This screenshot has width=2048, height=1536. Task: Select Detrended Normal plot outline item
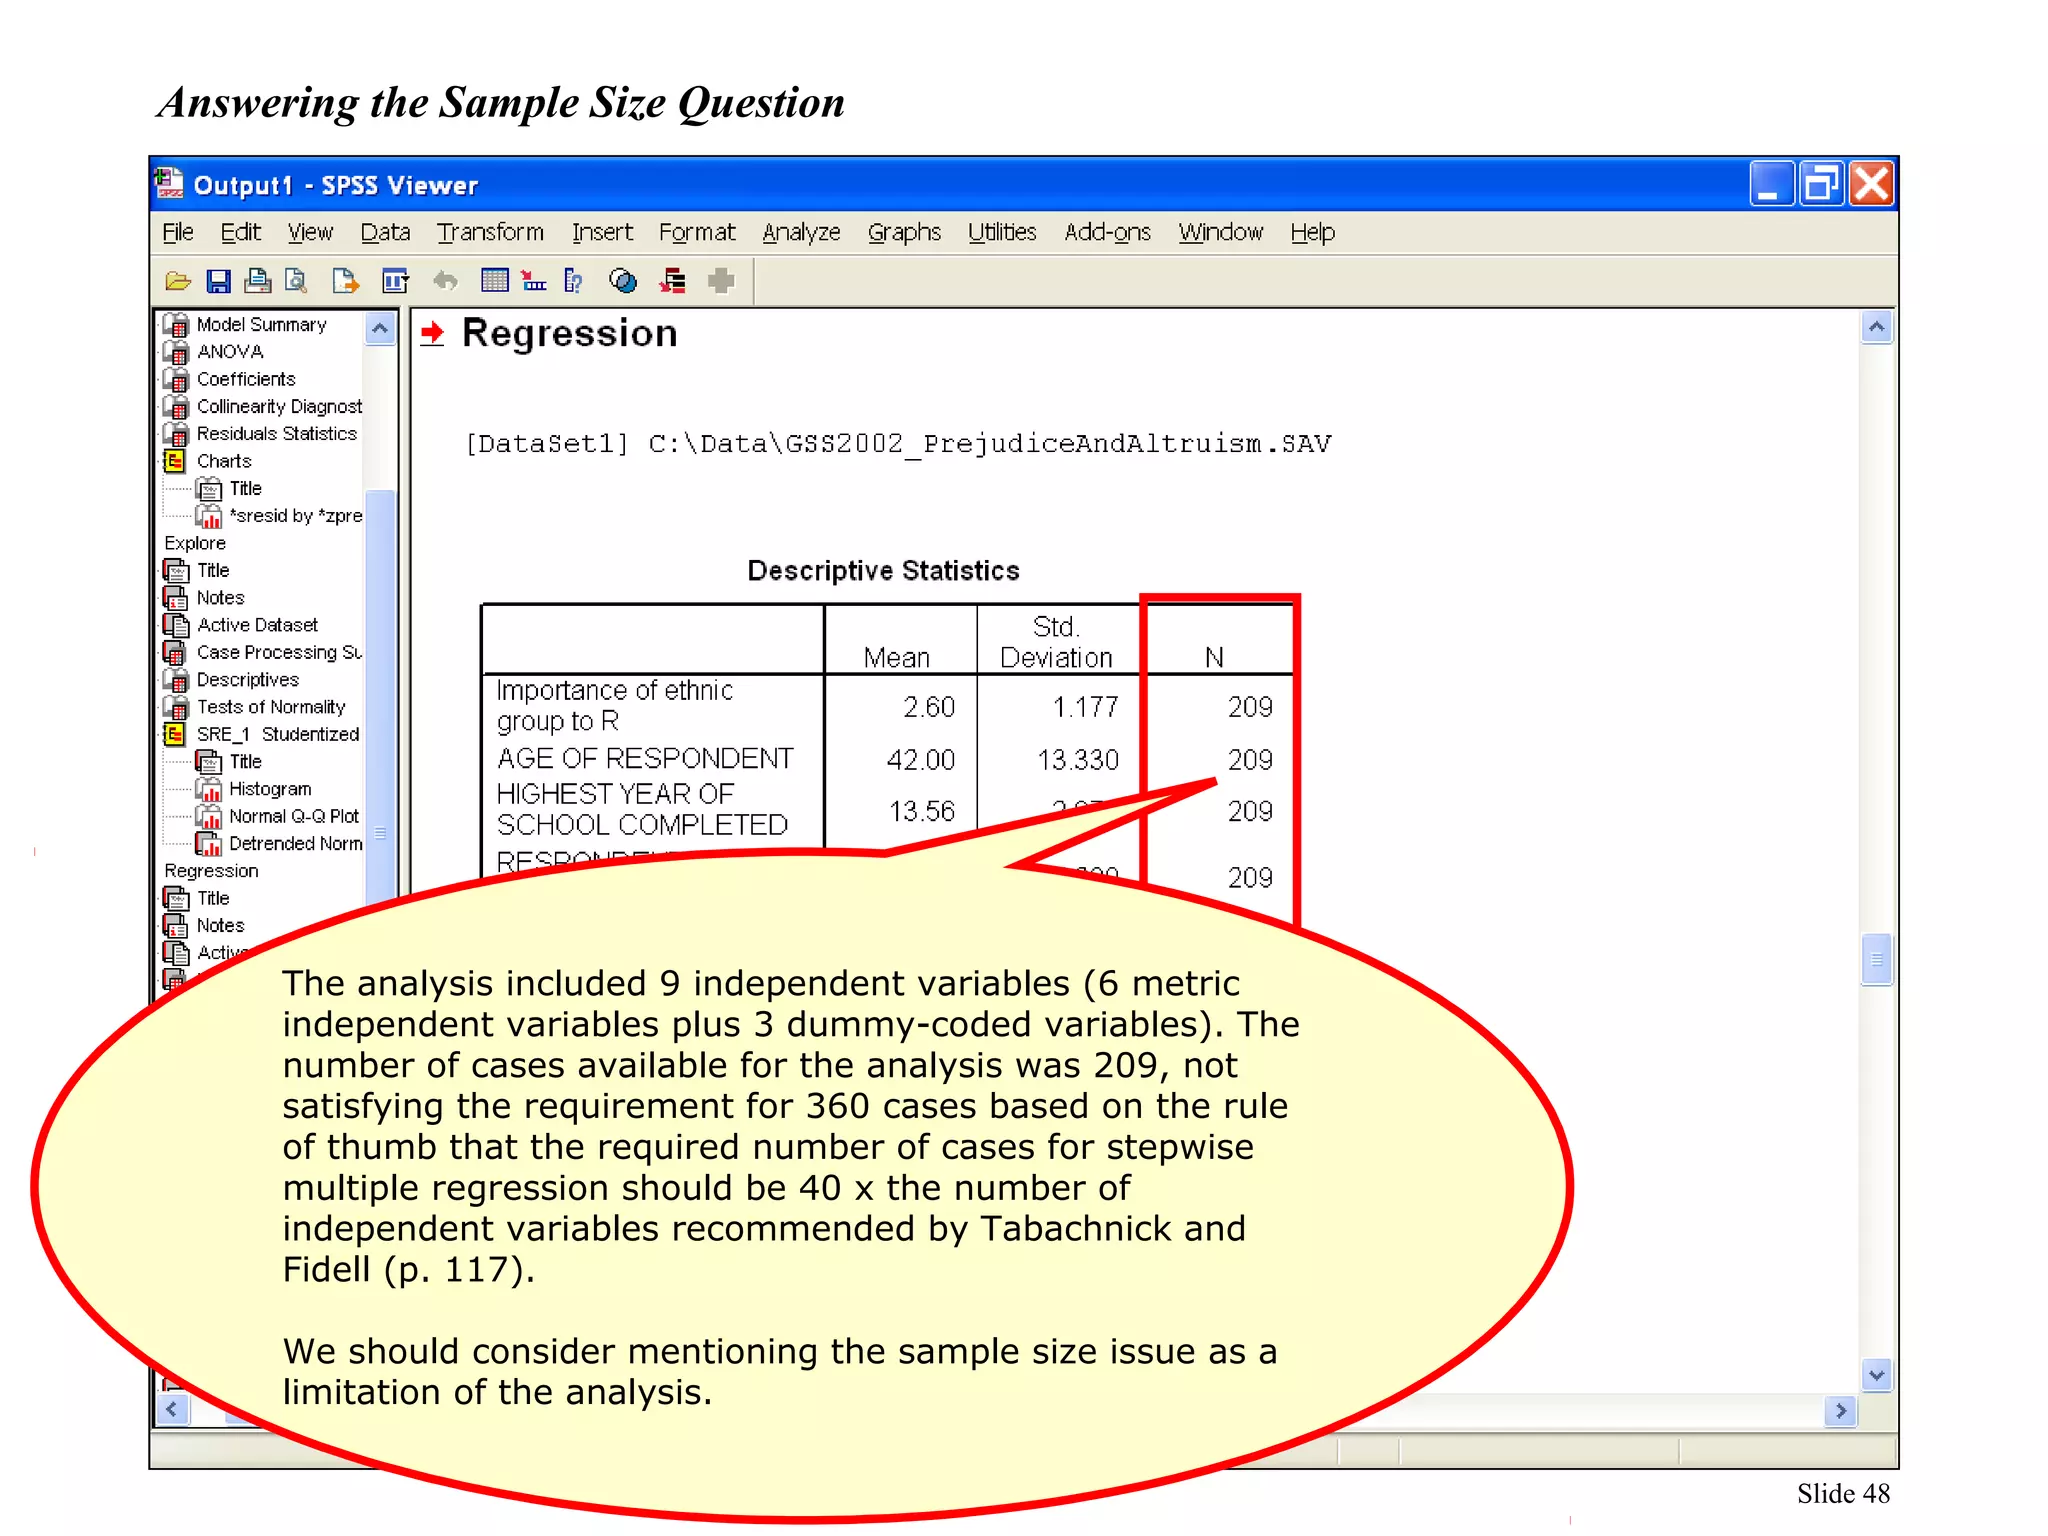[x=296, y=844]
